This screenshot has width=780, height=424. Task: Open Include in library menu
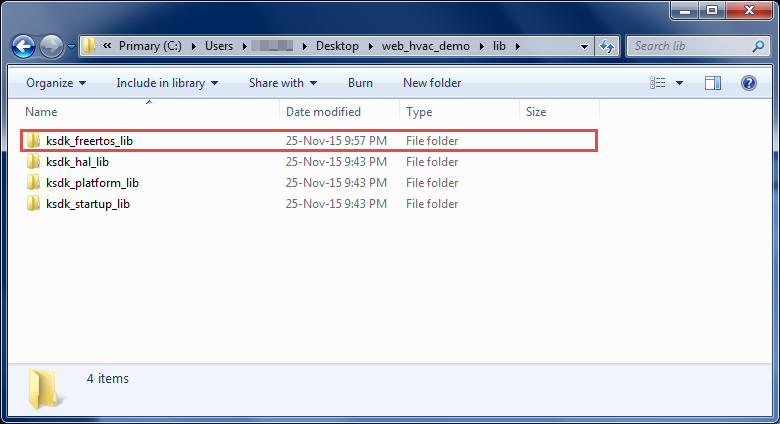click(167, 83)
